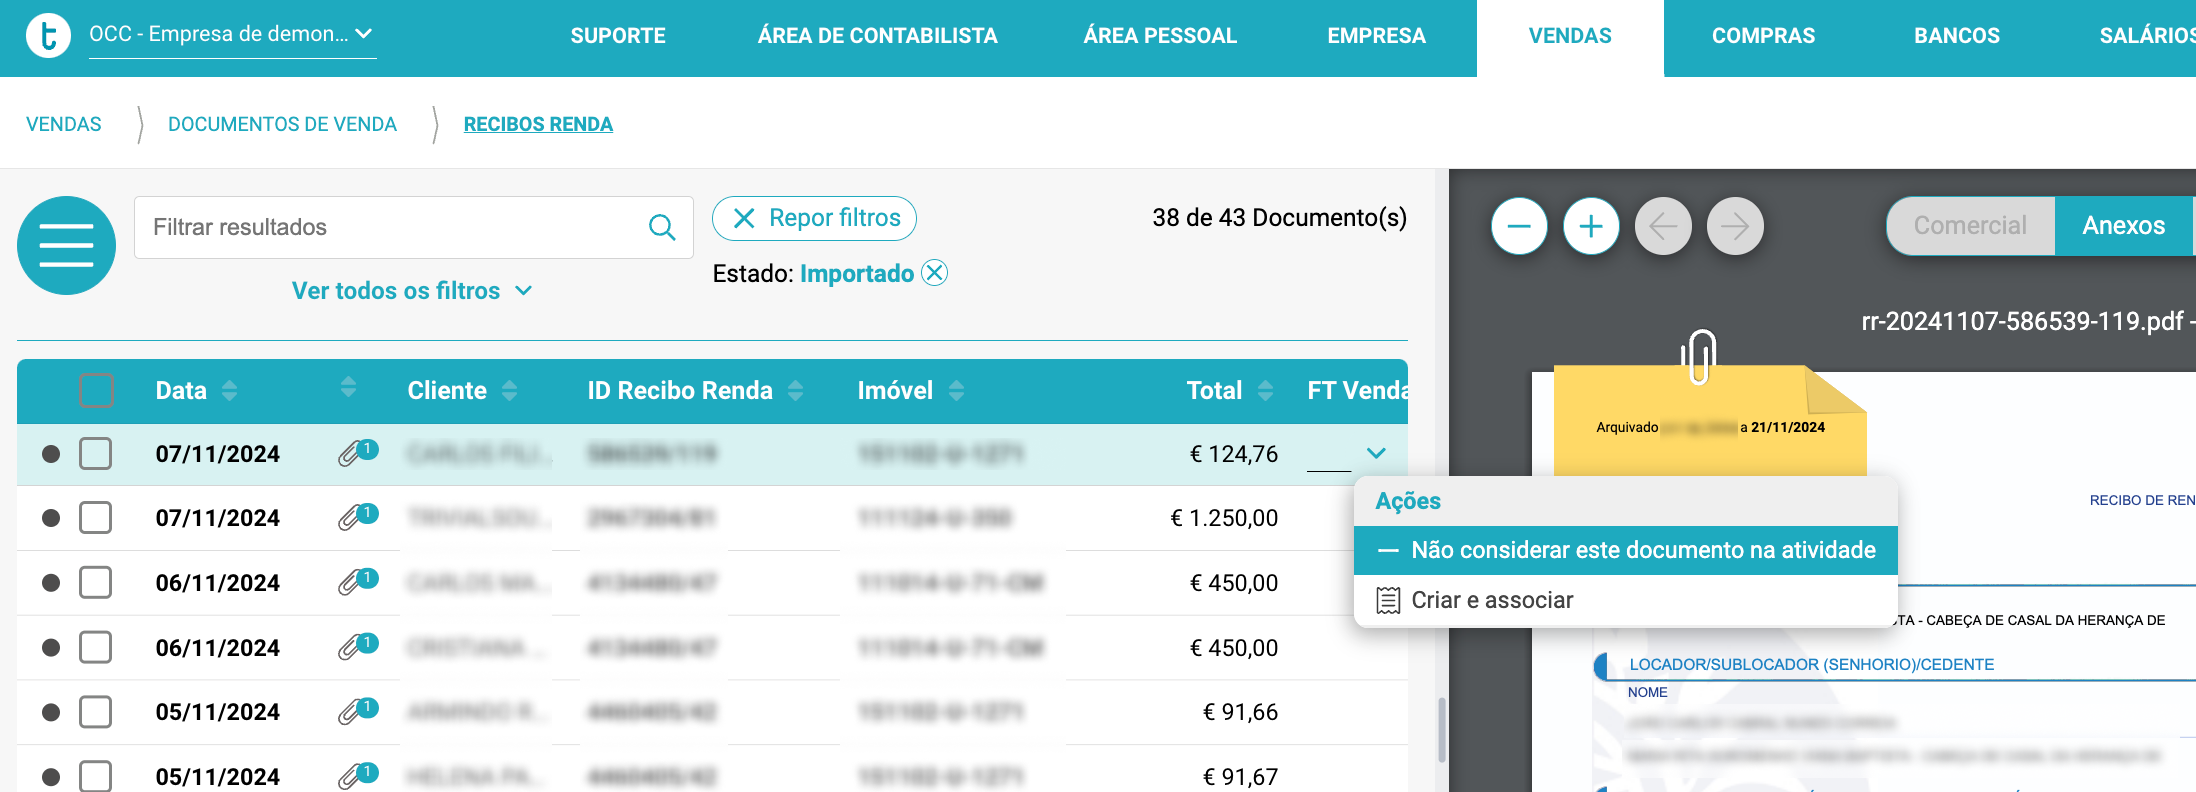
Task: Open attachment icon for € 1.250,00 row
Action: [x=357, y=517]
